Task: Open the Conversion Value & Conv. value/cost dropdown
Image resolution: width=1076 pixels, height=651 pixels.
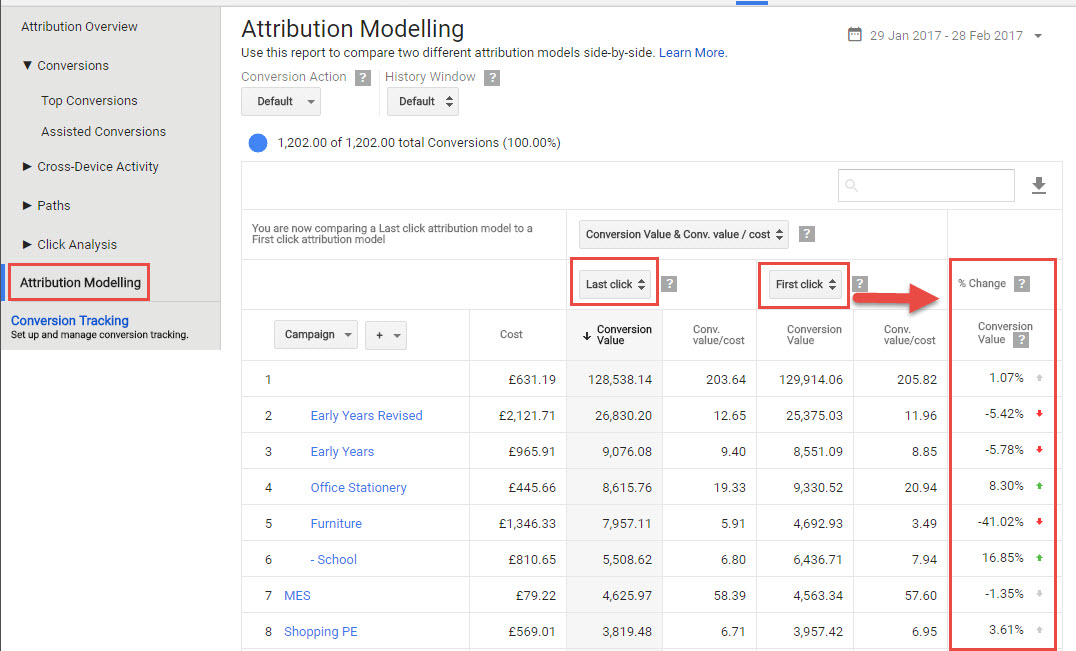Action: (683, 233)
